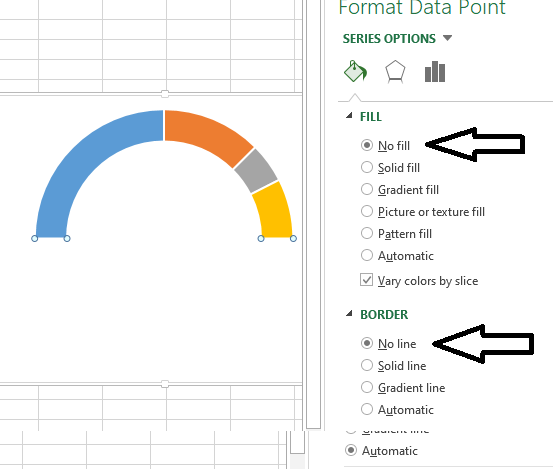Click the Format Data Point pane title
Image resolution: width=553 pixels, height=469 pixels.
422,8
